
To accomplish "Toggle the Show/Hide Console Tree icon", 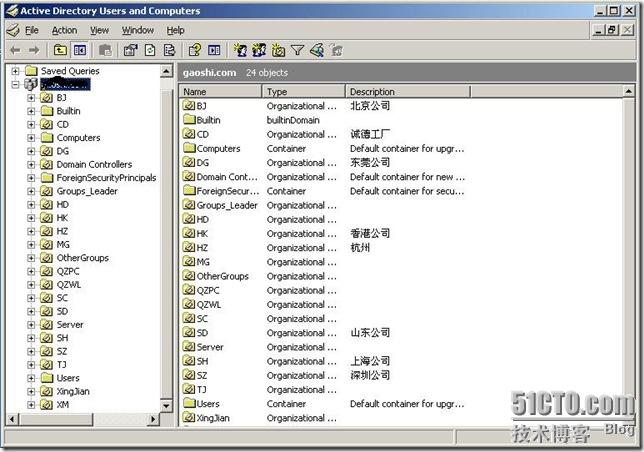I will 80,50.
